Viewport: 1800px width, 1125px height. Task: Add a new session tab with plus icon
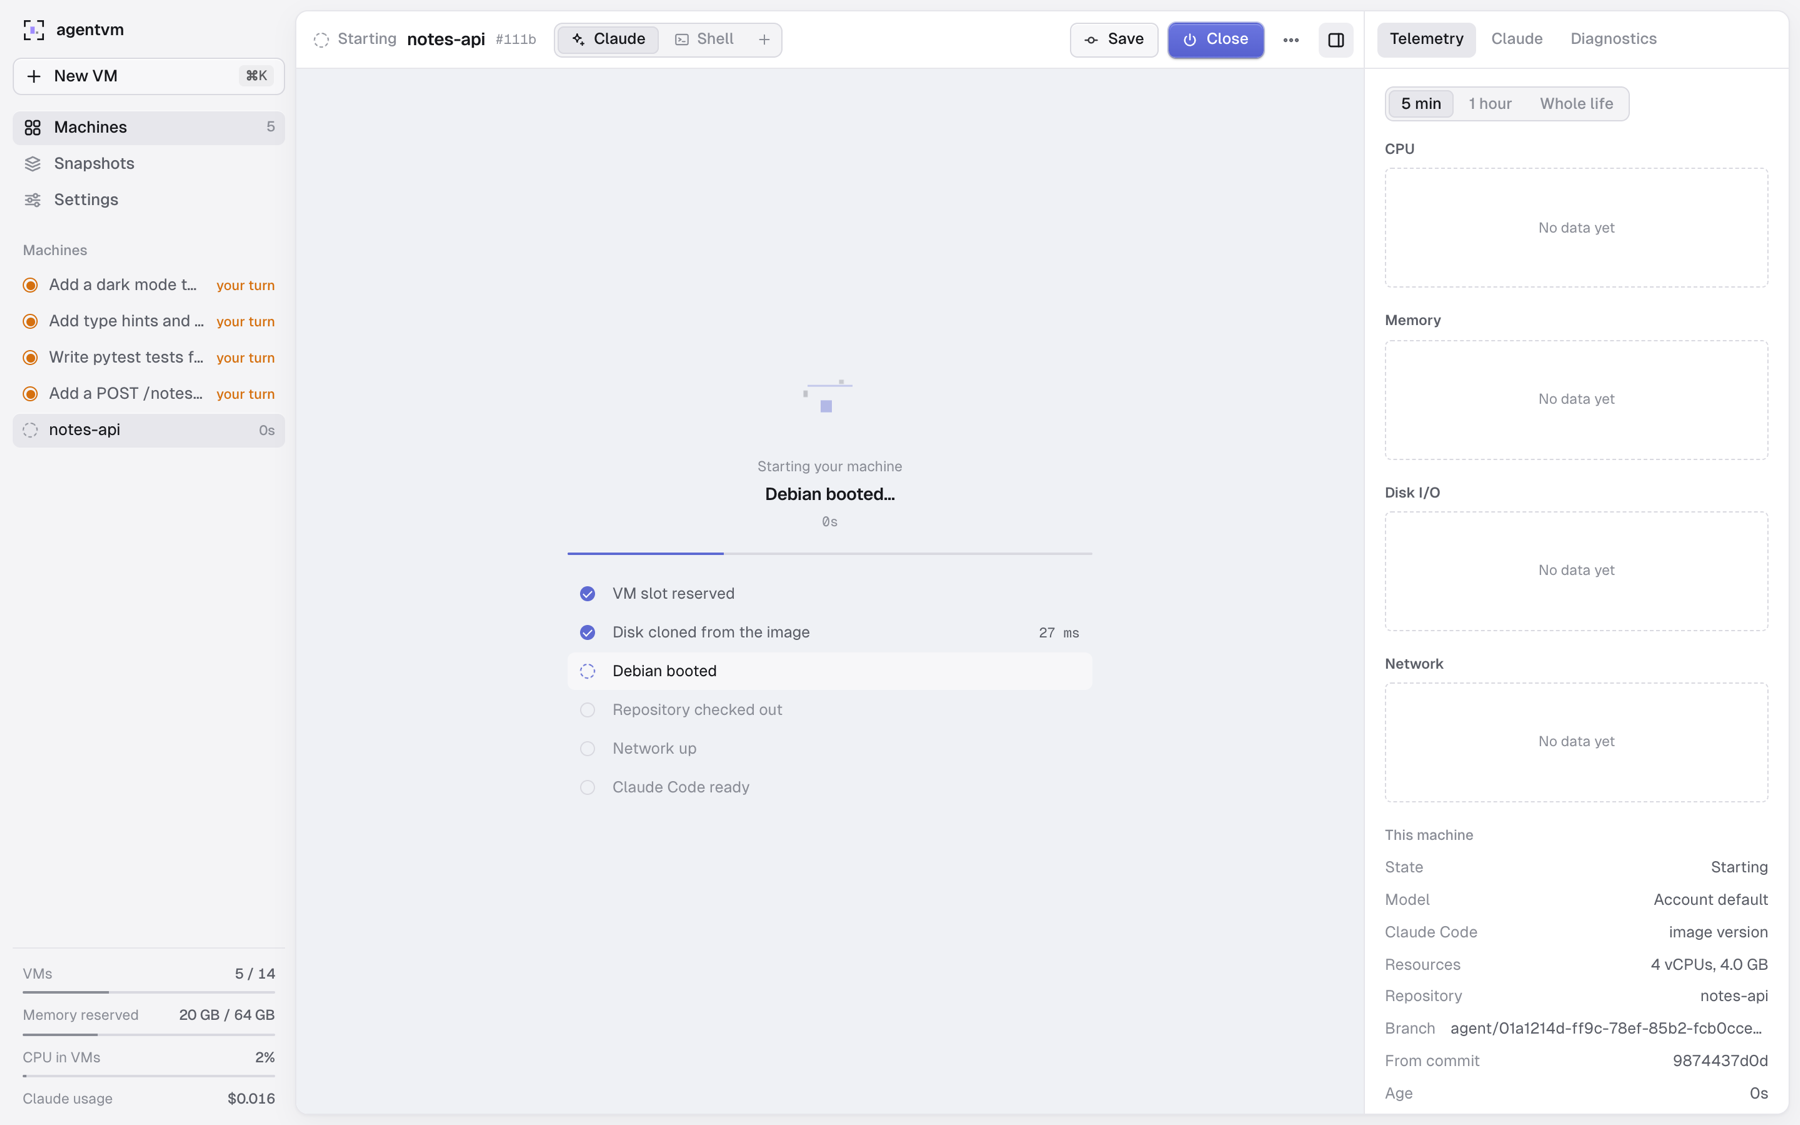764,40
